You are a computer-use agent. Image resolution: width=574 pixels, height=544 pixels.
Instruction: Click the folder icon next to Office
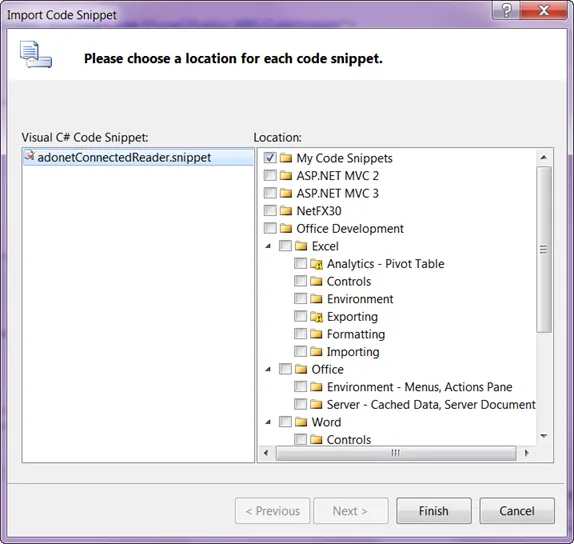point(301,369)
